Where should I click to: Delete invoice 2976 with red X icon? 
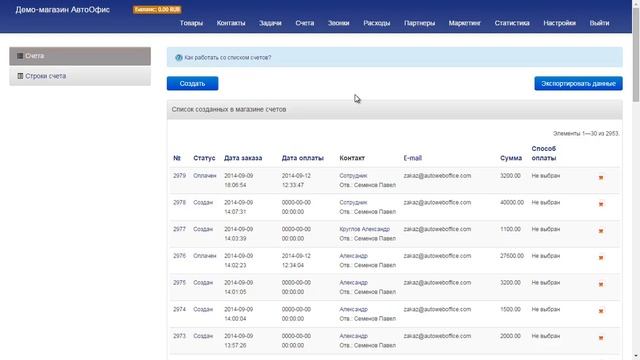601,258
